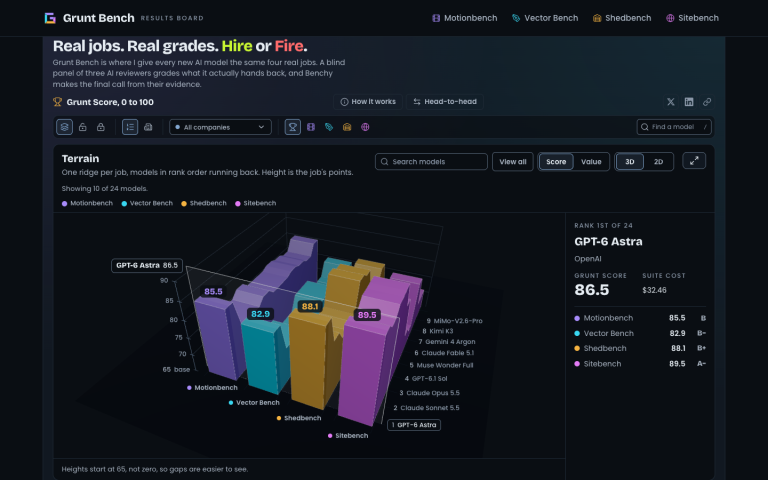Select rank 3 Claude Opus 5.5 label
This screenshot has height=480, width=768.
tap(430, 393)
